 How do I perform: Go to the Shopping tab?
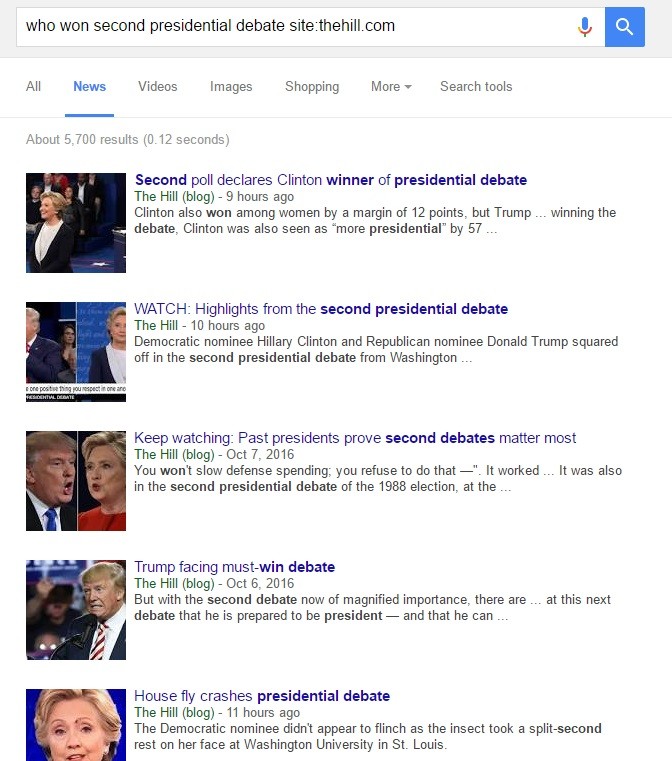(312, 86)
